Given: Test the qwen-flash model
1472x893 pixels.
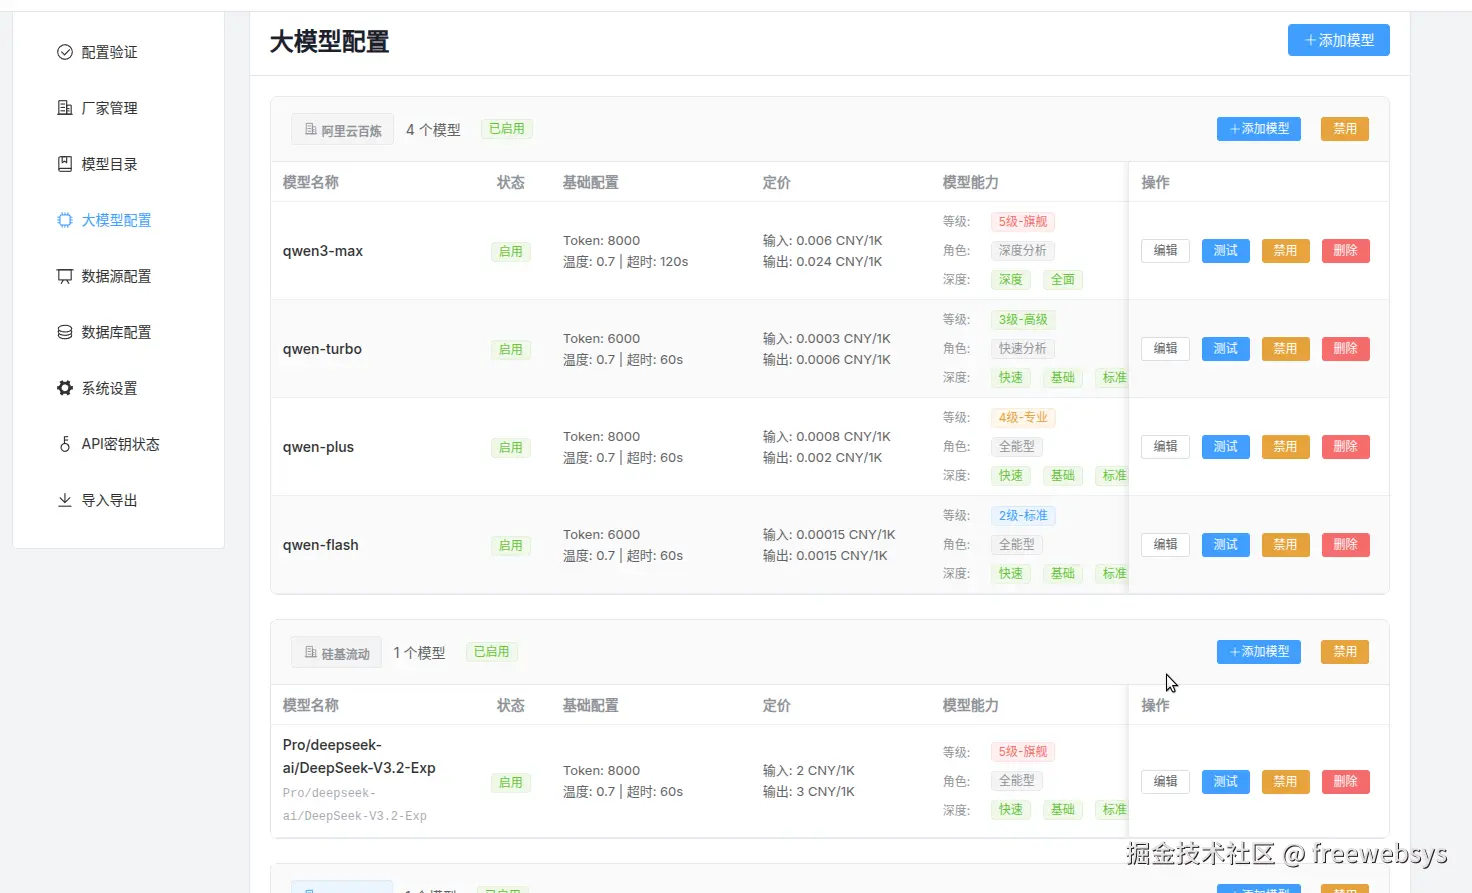Looking at the screenshot, I should [1225, 545].
